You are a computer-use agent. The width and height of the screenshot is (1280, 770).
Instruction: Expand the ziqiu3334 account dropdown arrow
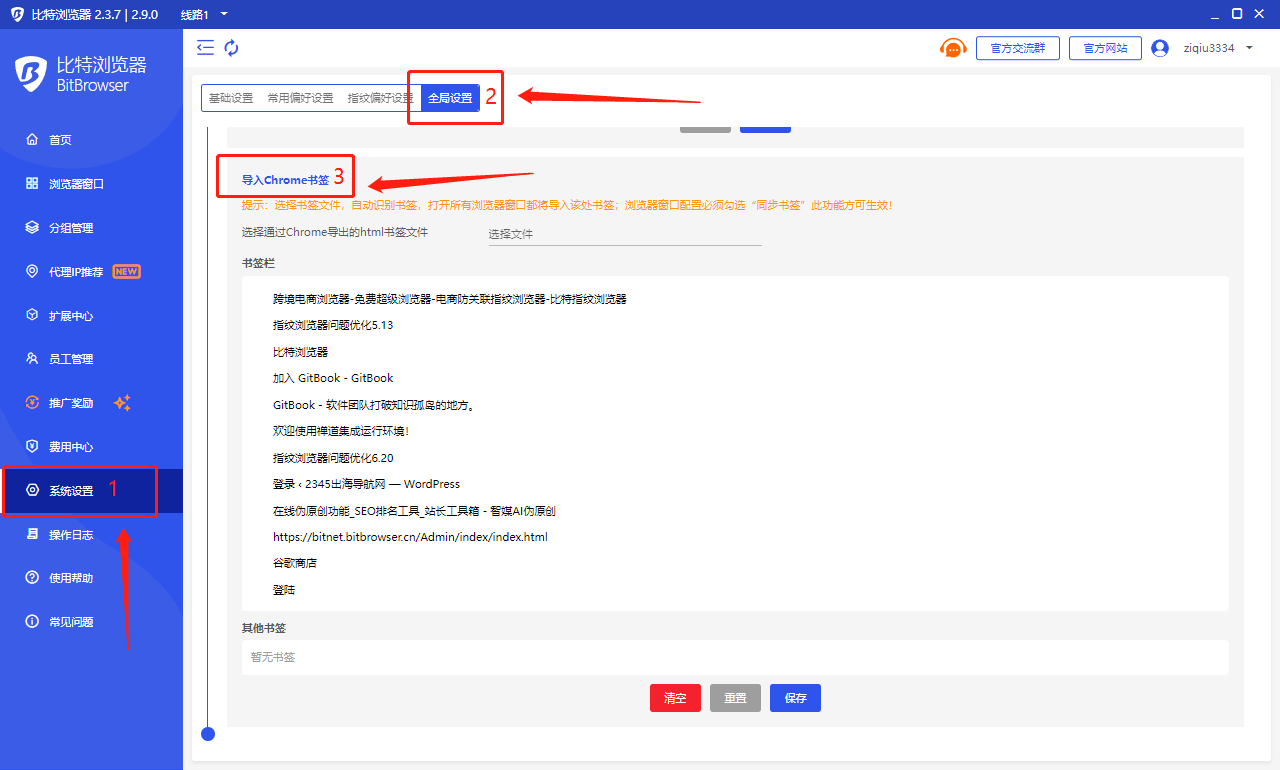point(1250,48)
